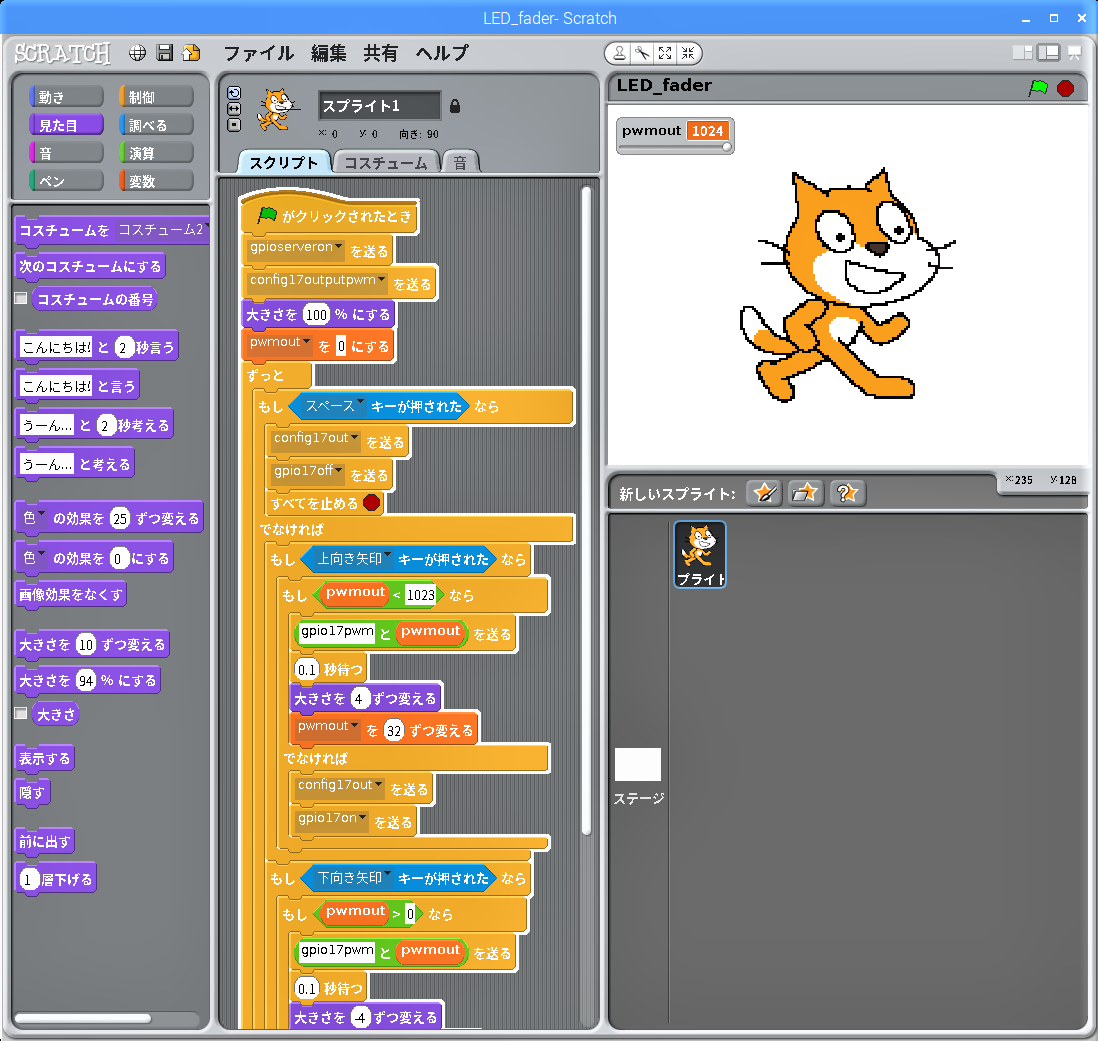Select the 演算 block category
1098x1041 pixels.
(156, 153)
